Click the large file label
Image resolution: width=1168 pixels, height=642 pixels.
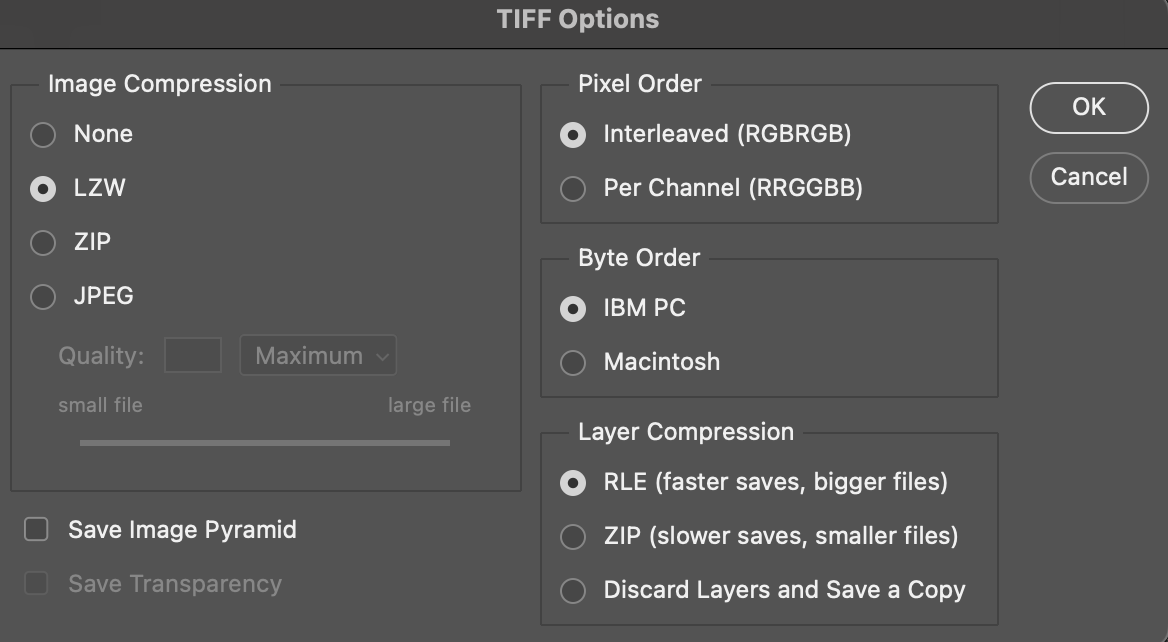coord(429,405)
